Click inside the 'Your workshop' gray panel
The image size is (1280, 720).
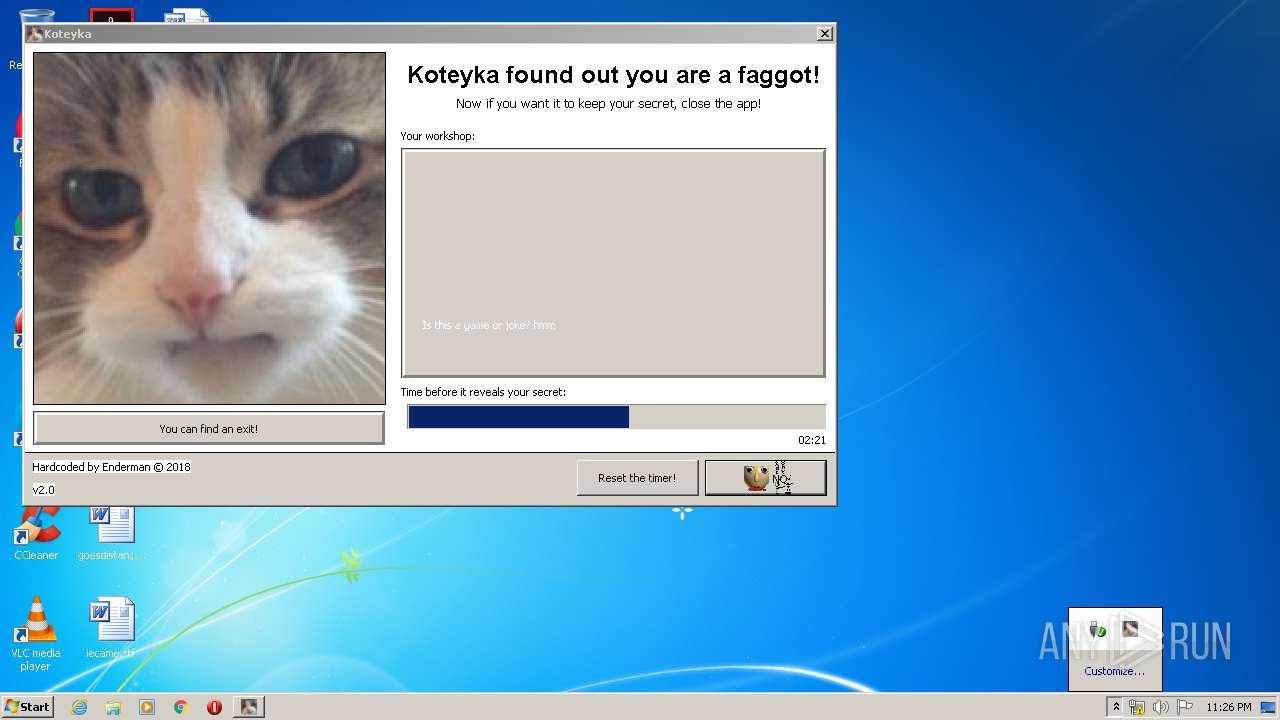613,263
